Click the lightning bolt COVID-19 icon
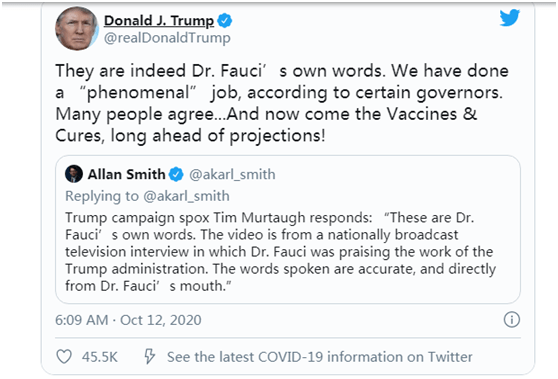Image resolution: width=558 pixels, height=379 pixels. pos(149,356)
